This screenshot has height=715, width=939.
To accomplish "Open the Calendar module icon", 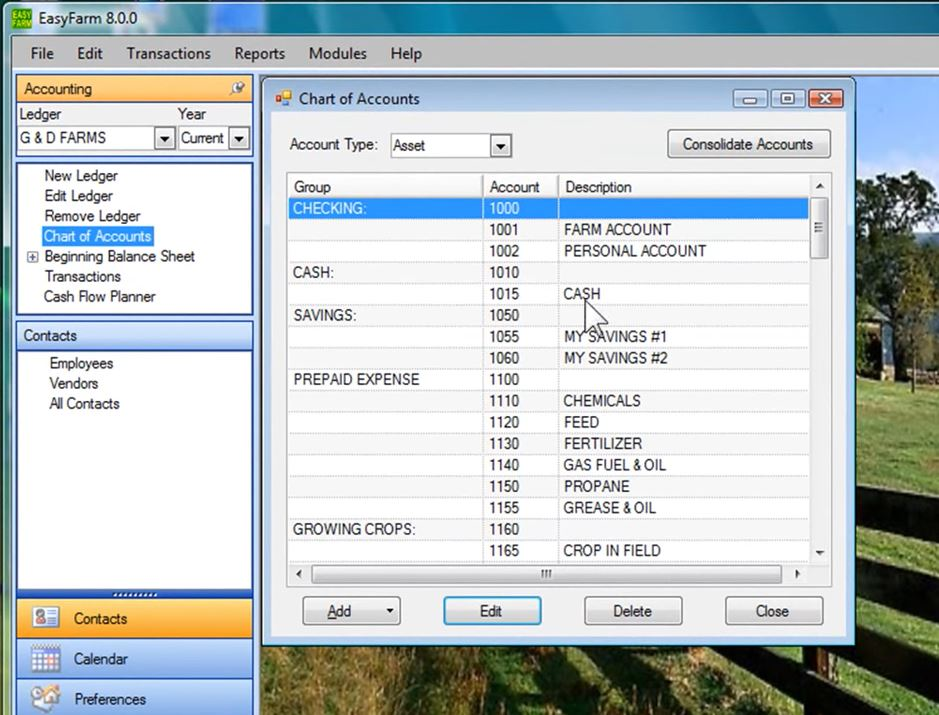I will click(x=46, y=658).
